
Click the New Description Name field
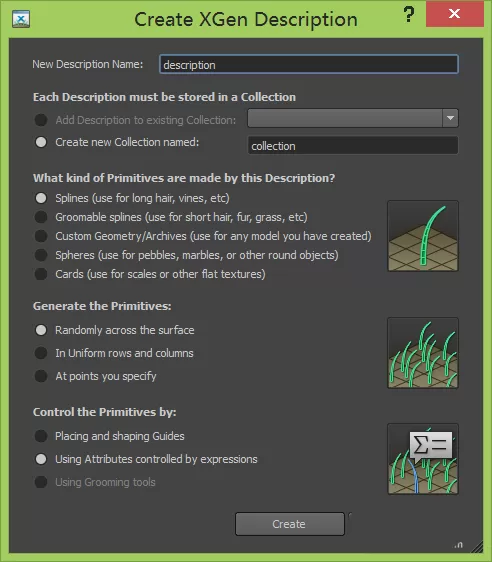point(309,65)
